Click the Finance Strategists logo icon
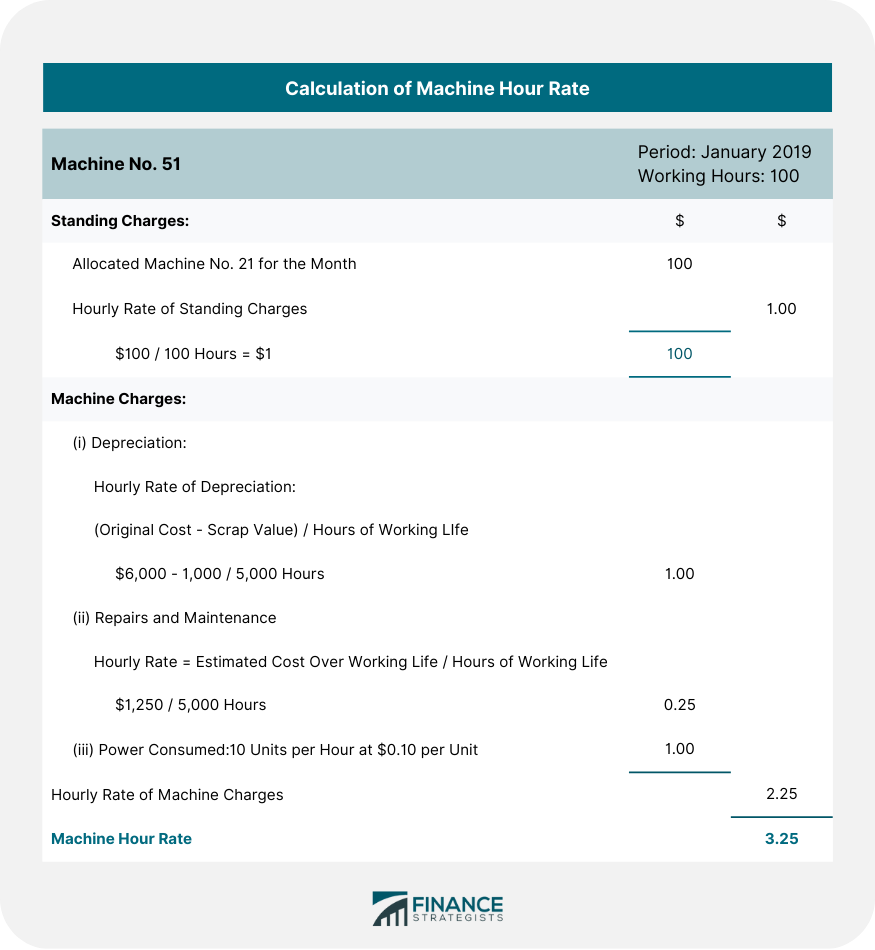Image resolution: width=875 pixels, height=950 pixels. [389, 908]
